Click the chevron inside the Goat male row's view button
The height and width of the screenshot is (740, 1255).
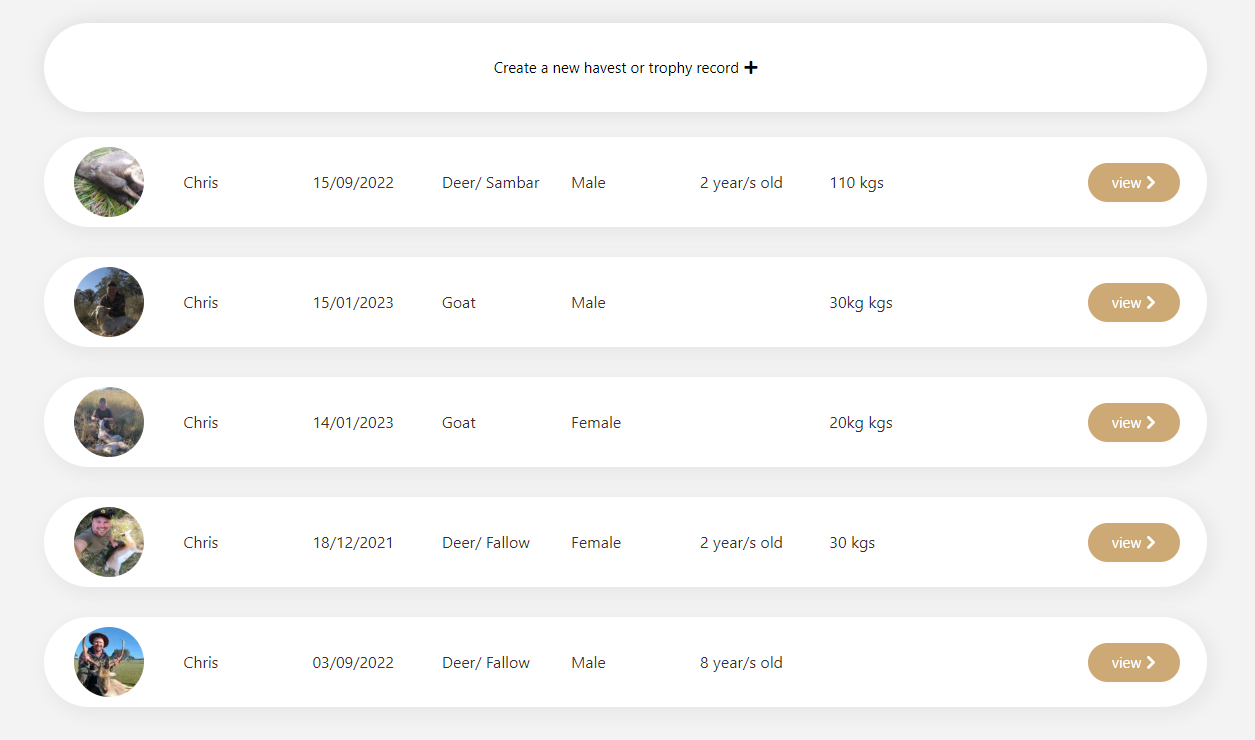click(x=1153, y=302)
